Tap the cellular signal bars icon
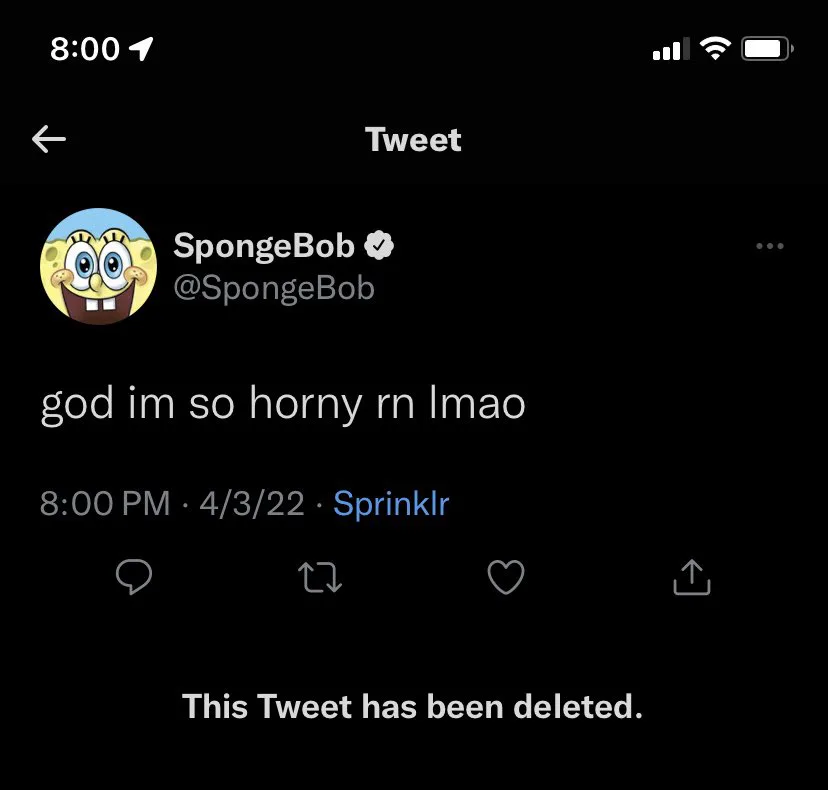 670,47
